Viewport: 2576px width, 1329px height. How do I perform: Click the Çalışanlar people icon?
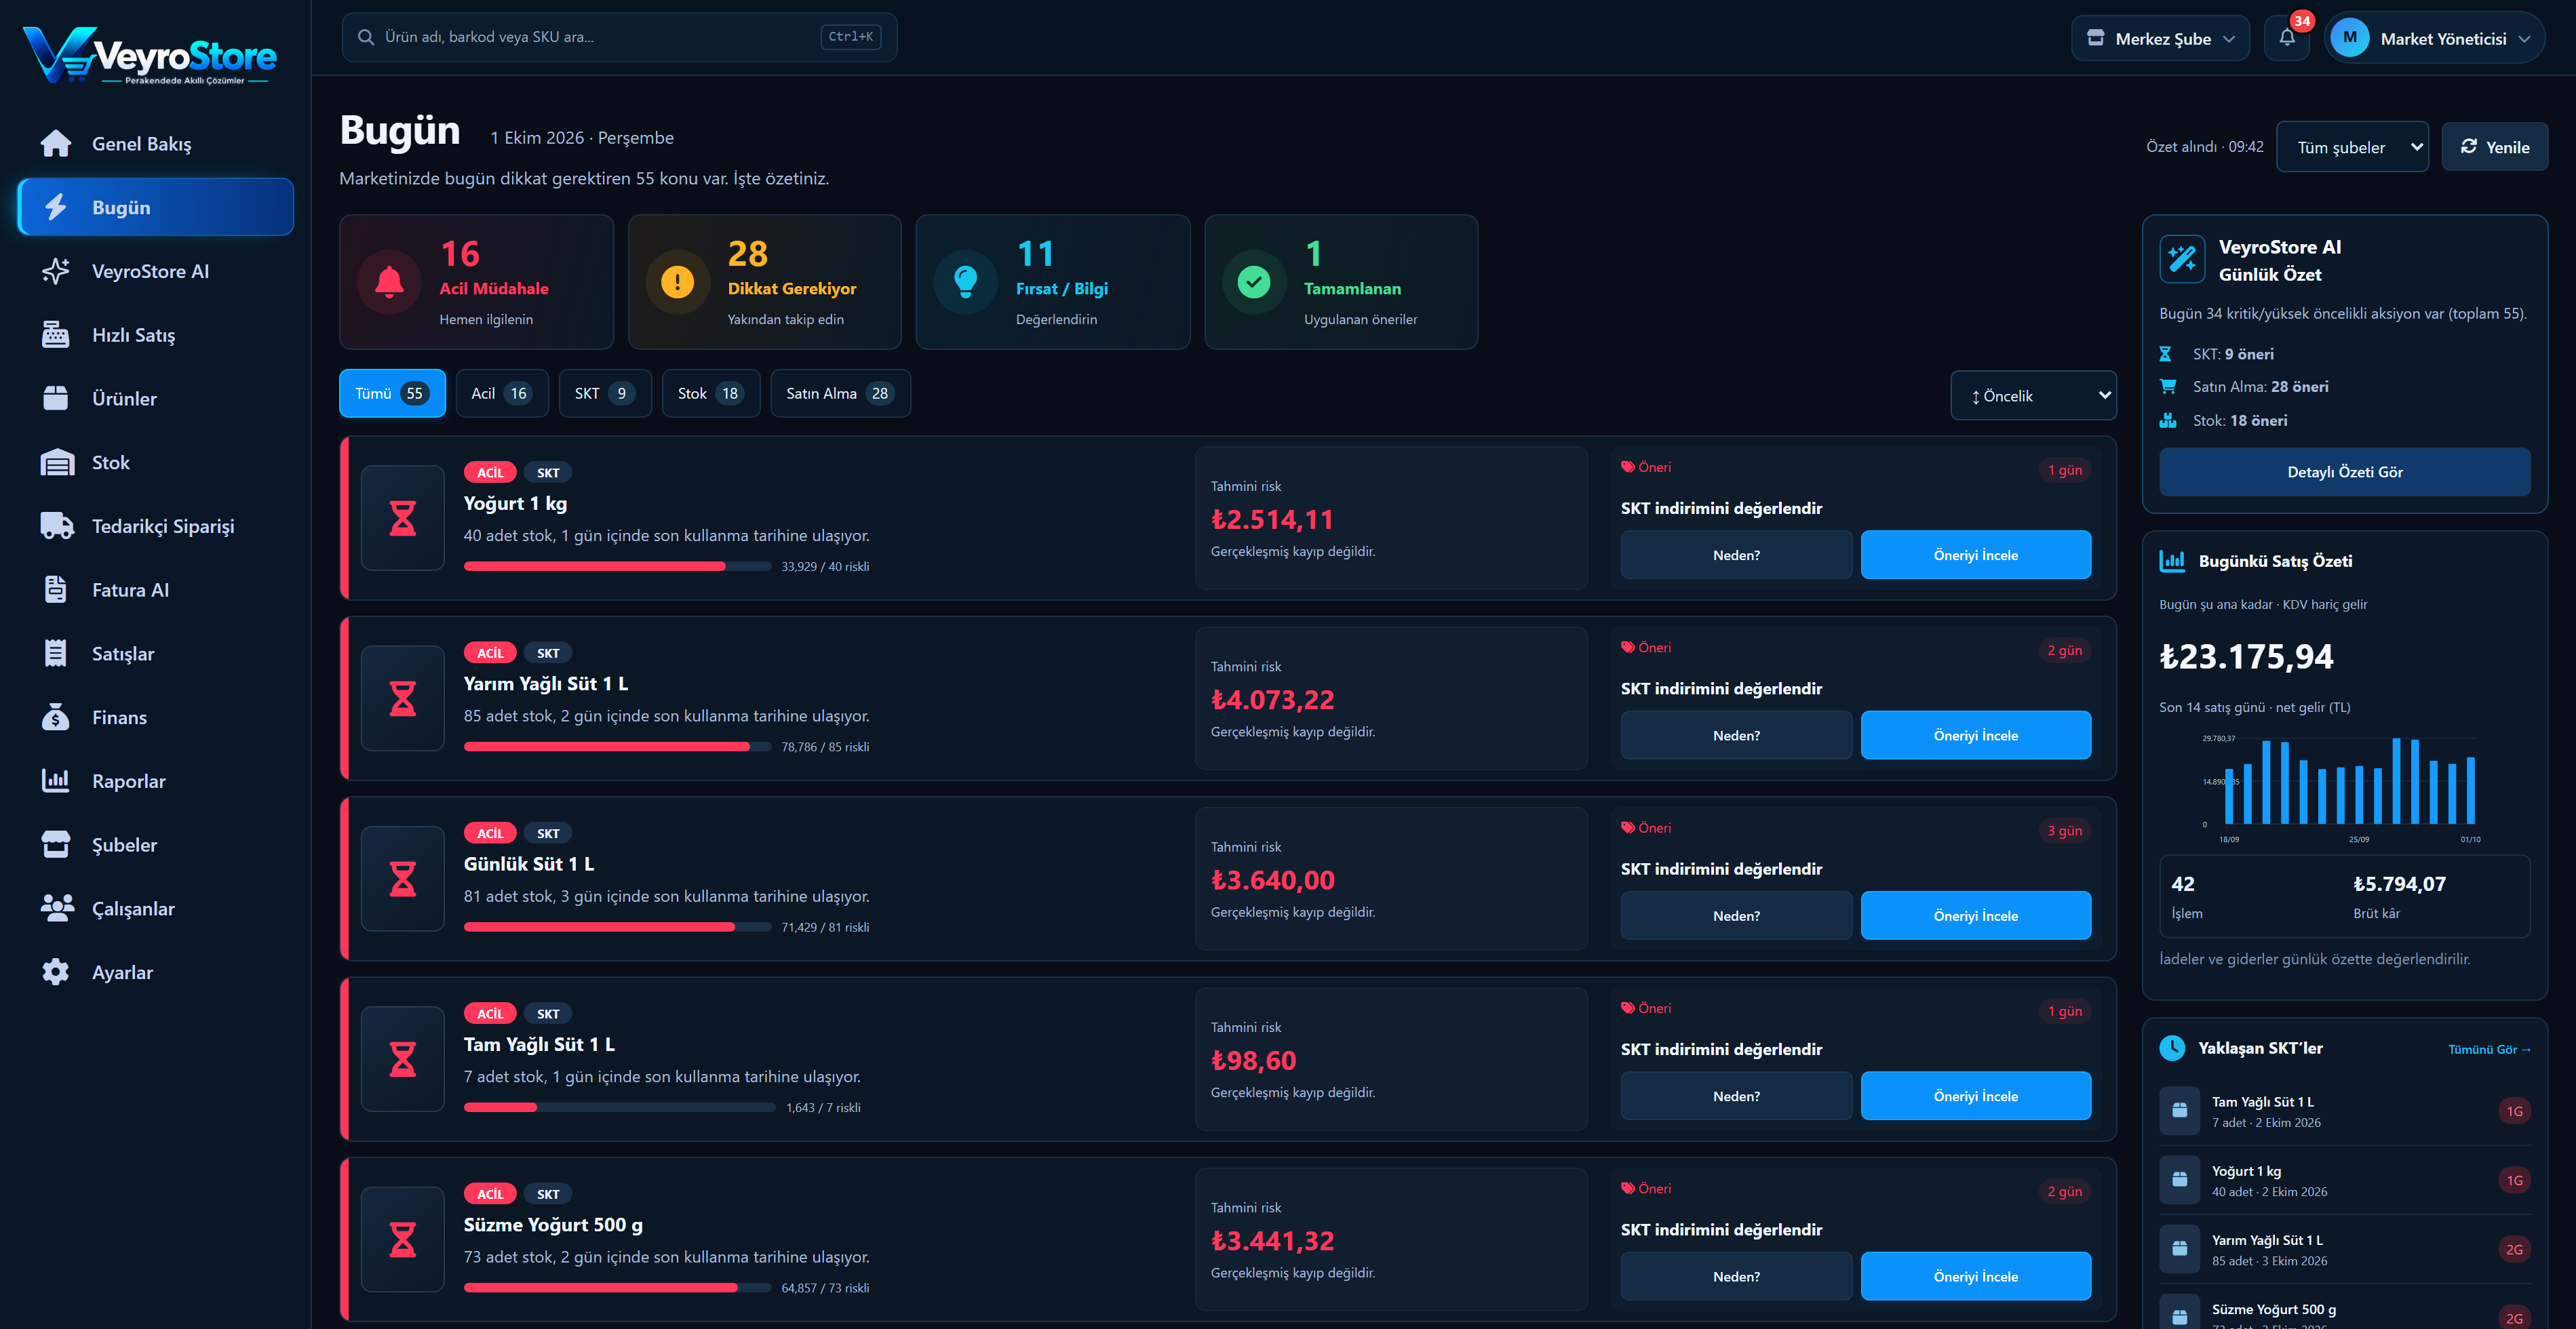coord(57,908)
